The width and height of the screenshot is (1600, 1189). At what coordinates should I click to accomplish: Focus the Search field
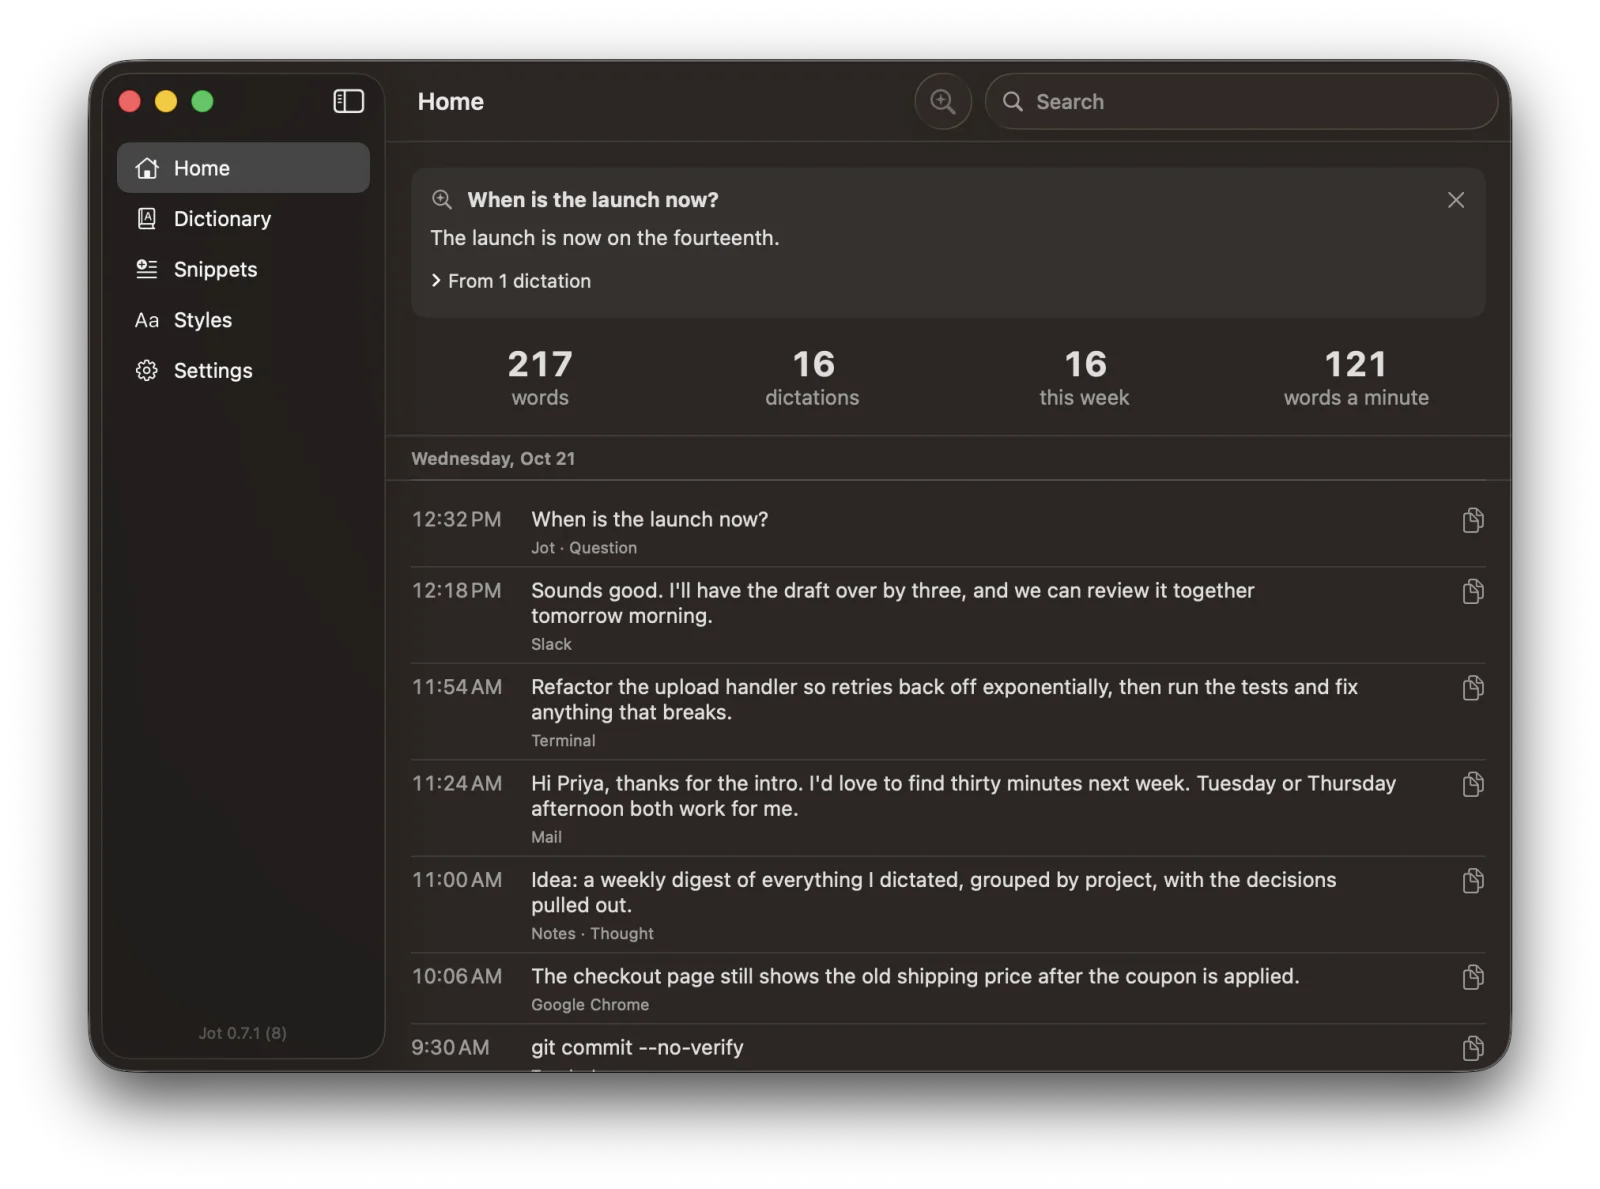1241,101
